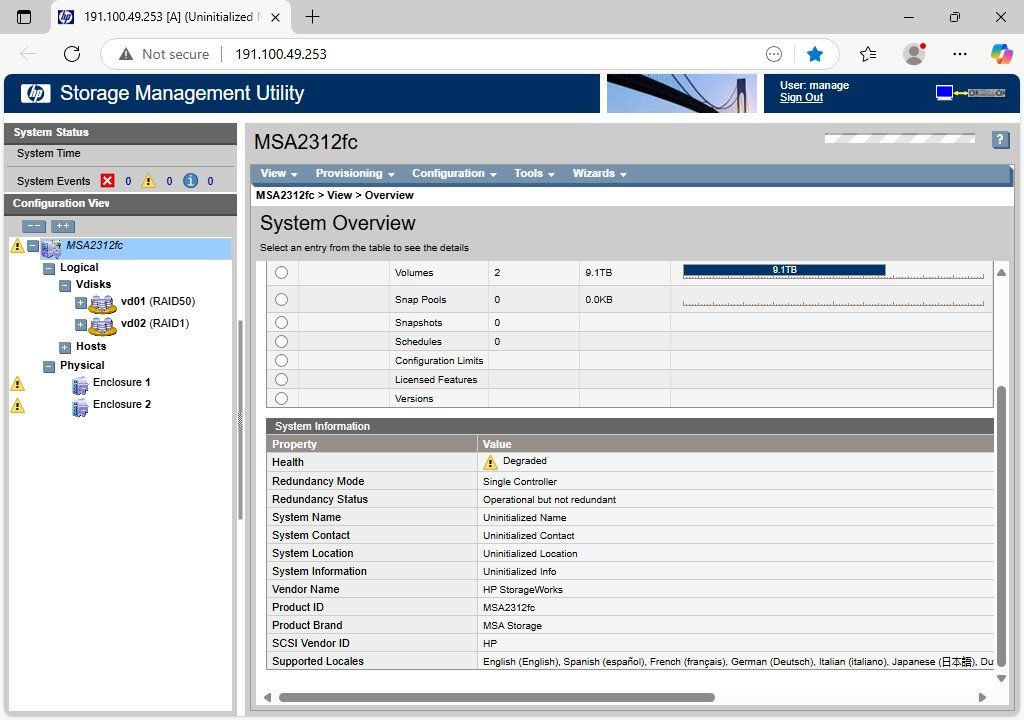Click the browser address bar URL
The image size is (1024, 720).
point(281,54)
